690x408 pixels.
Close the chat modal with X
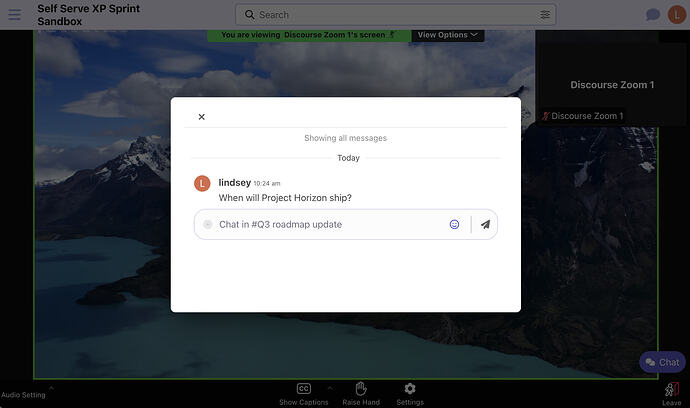coord(202,117)
